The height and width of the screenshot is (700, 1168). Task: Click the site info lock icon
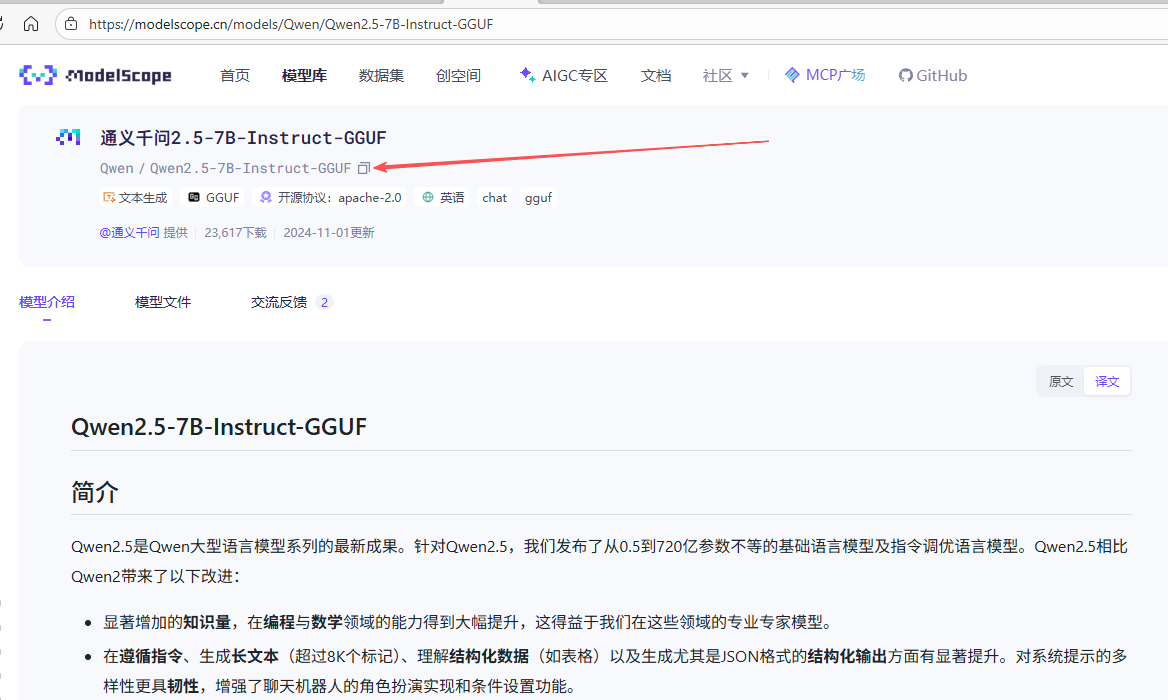(x=71, y=24)
